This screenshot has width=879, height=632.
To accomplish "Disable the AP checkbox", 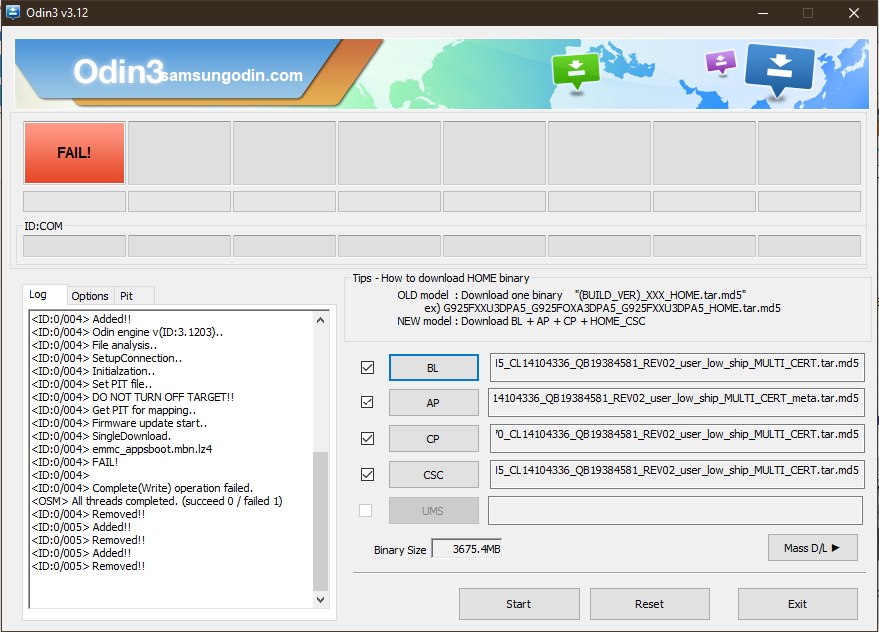I will coord(366,402).
